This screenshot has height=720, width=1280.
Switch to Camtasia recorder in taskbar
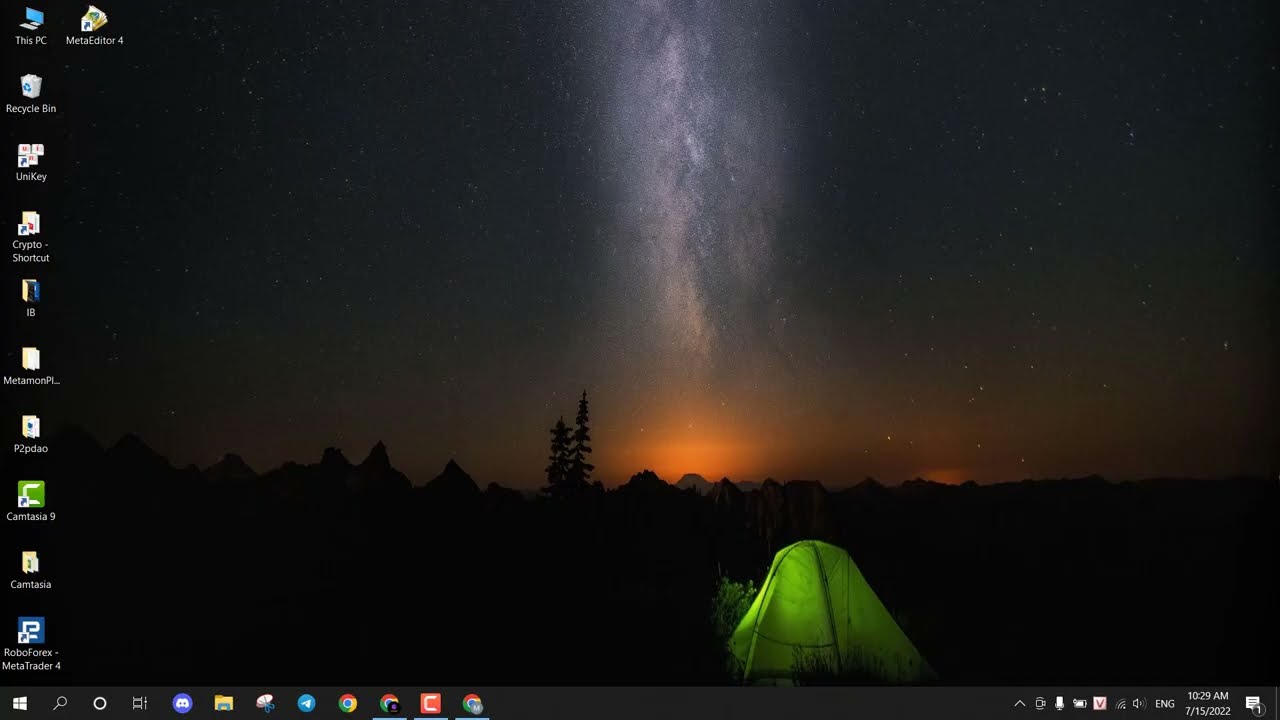(x=431, y=703)
